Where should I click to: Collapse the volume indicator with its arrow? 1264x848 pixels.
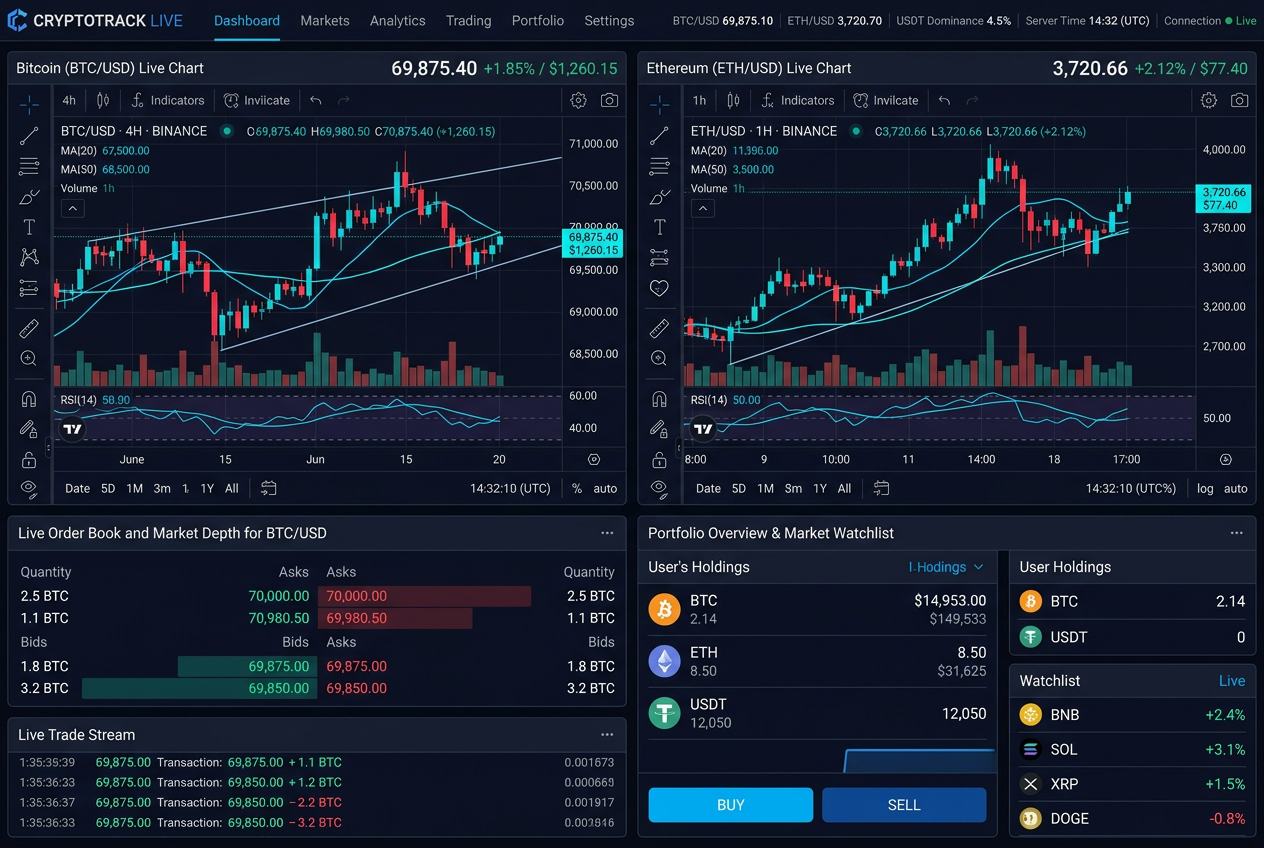(72, 208)
